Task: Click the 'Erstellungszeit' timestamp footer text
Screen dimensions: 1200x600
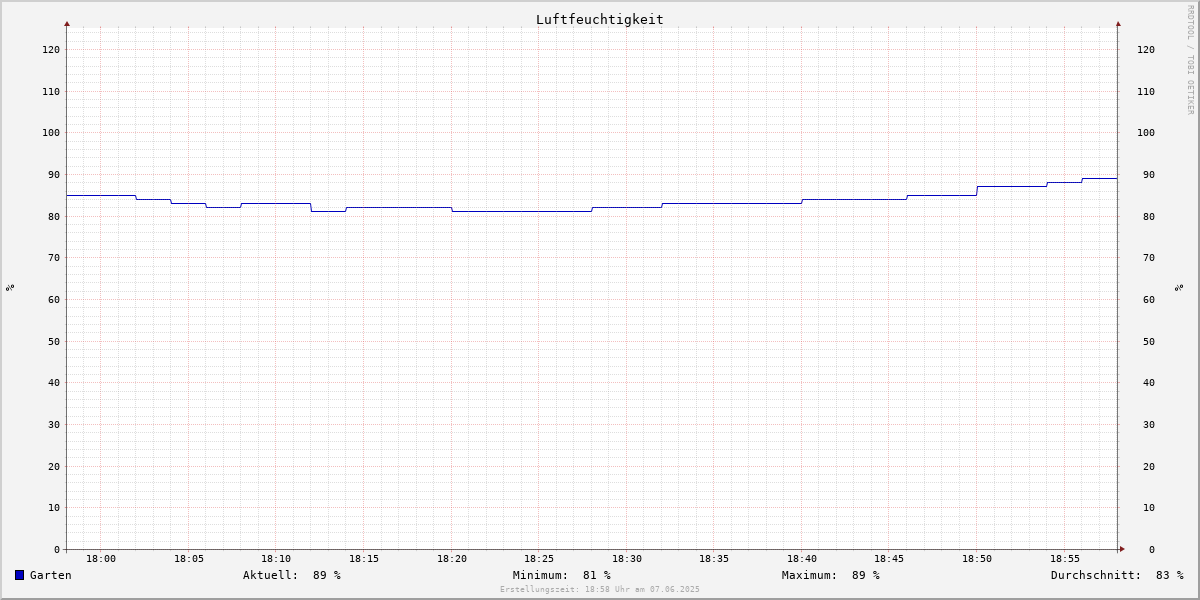Action: pyautogui.click(x=600, y=589)
